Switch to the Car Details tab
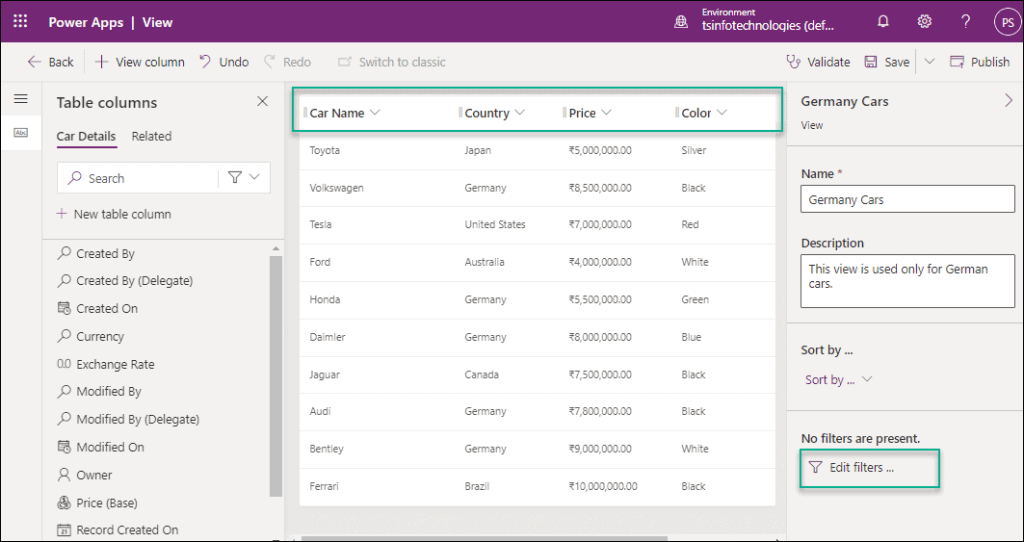The width and height of the screenshot is (1024, 542). pos(86,136)
